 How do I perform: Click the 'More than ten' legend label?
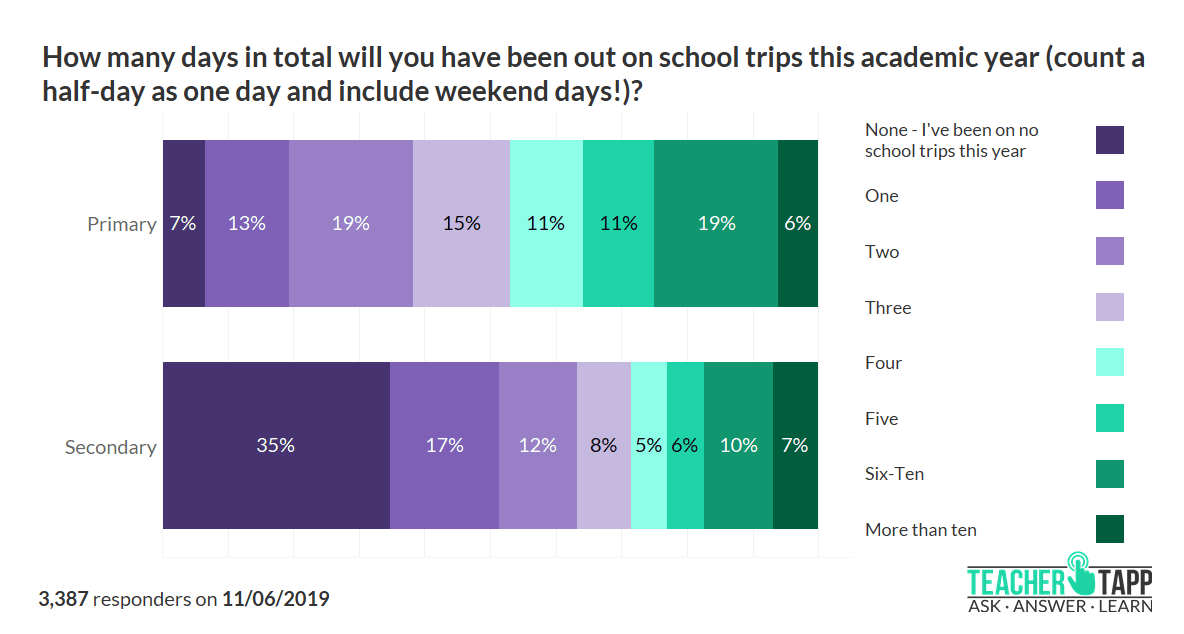pos(921,530)
